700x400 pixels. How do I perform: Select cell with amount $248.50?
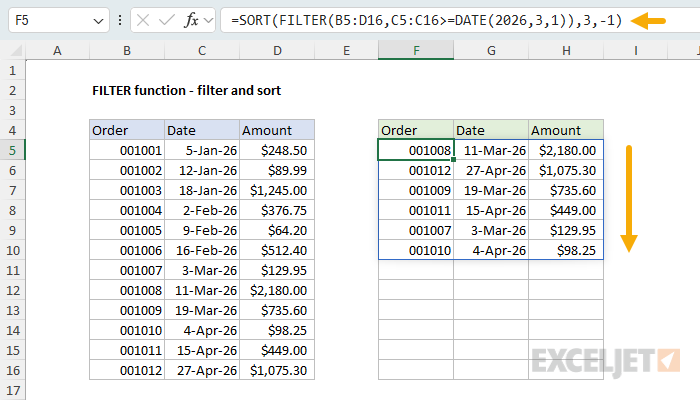pos(277,150)
